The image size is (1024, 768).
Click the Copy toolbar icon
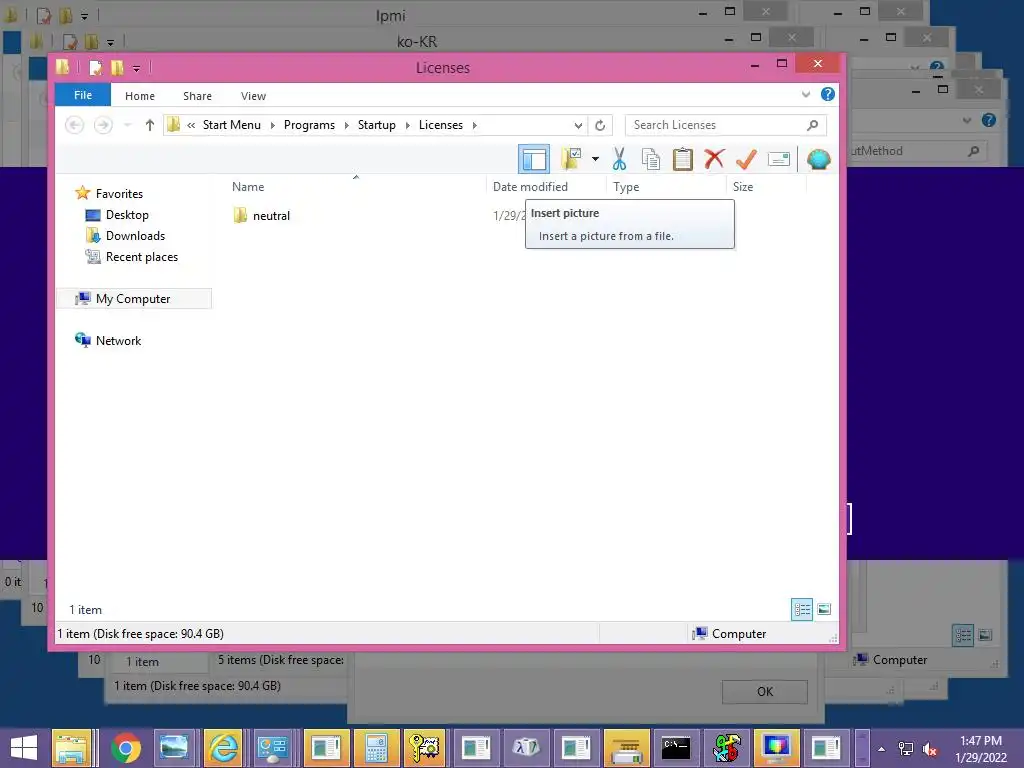point(650,159)
